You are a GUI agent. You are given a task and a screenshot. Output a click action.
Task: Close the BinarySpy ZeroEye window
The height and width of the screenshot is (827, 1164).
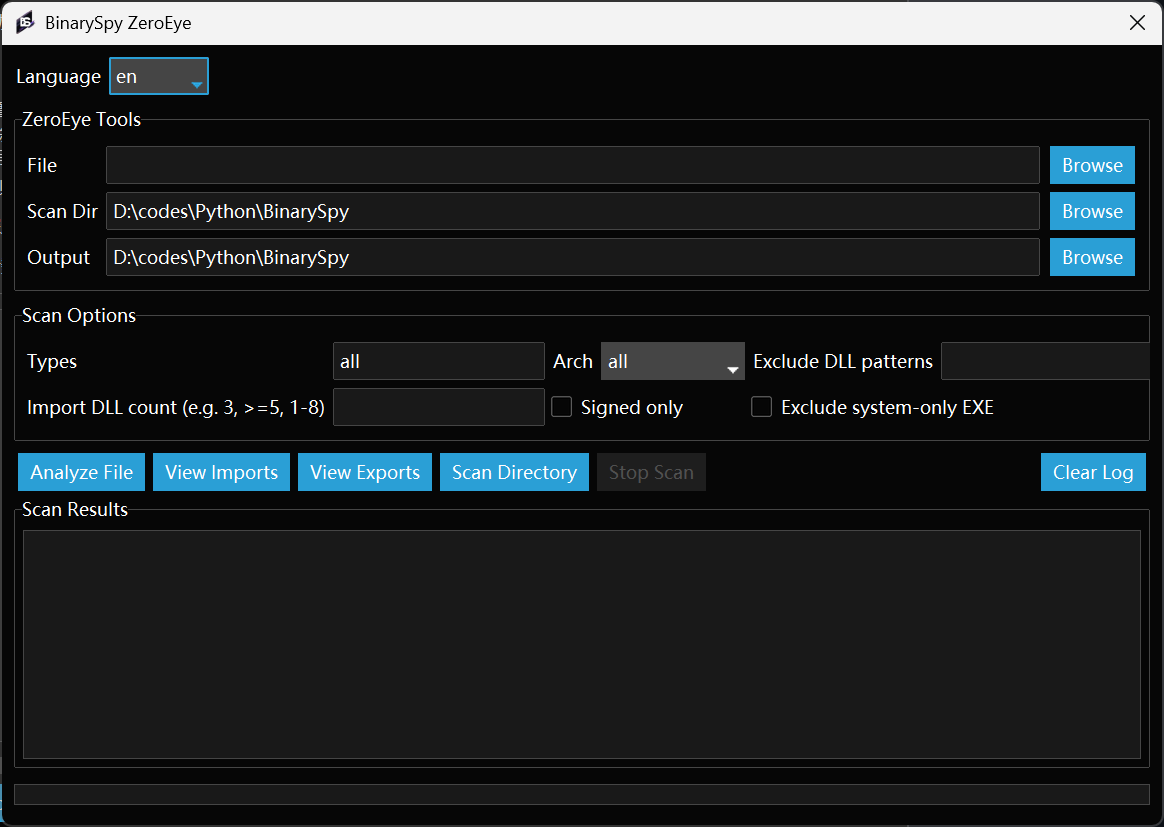pos(1137,23)
